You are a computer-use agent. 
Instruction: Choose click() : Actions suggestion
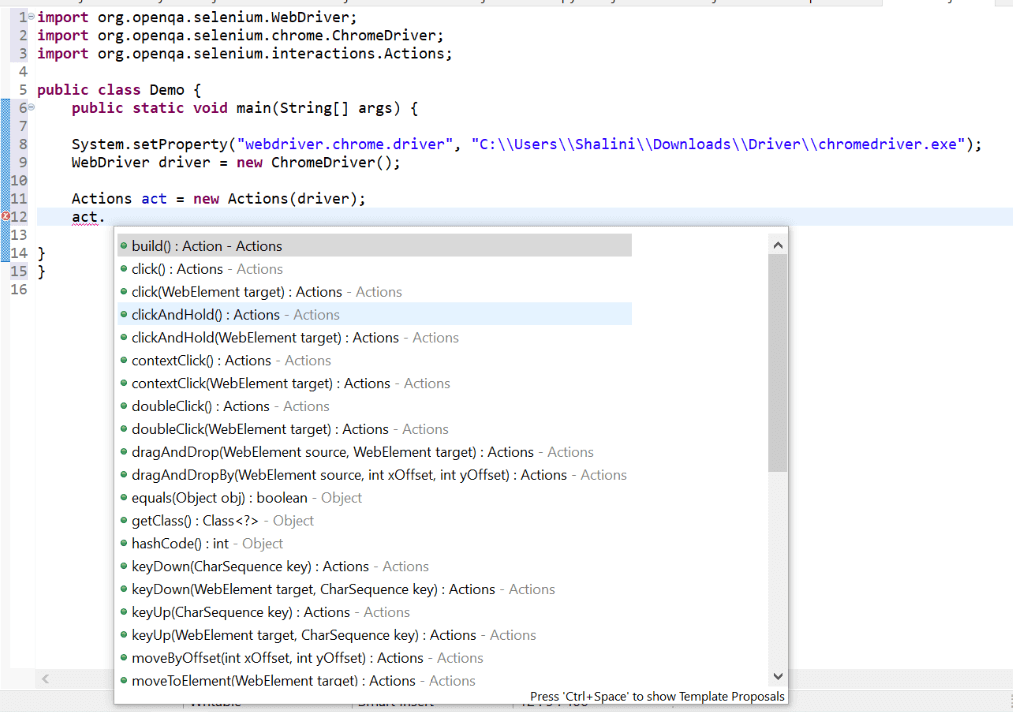[x=375, y=269]
